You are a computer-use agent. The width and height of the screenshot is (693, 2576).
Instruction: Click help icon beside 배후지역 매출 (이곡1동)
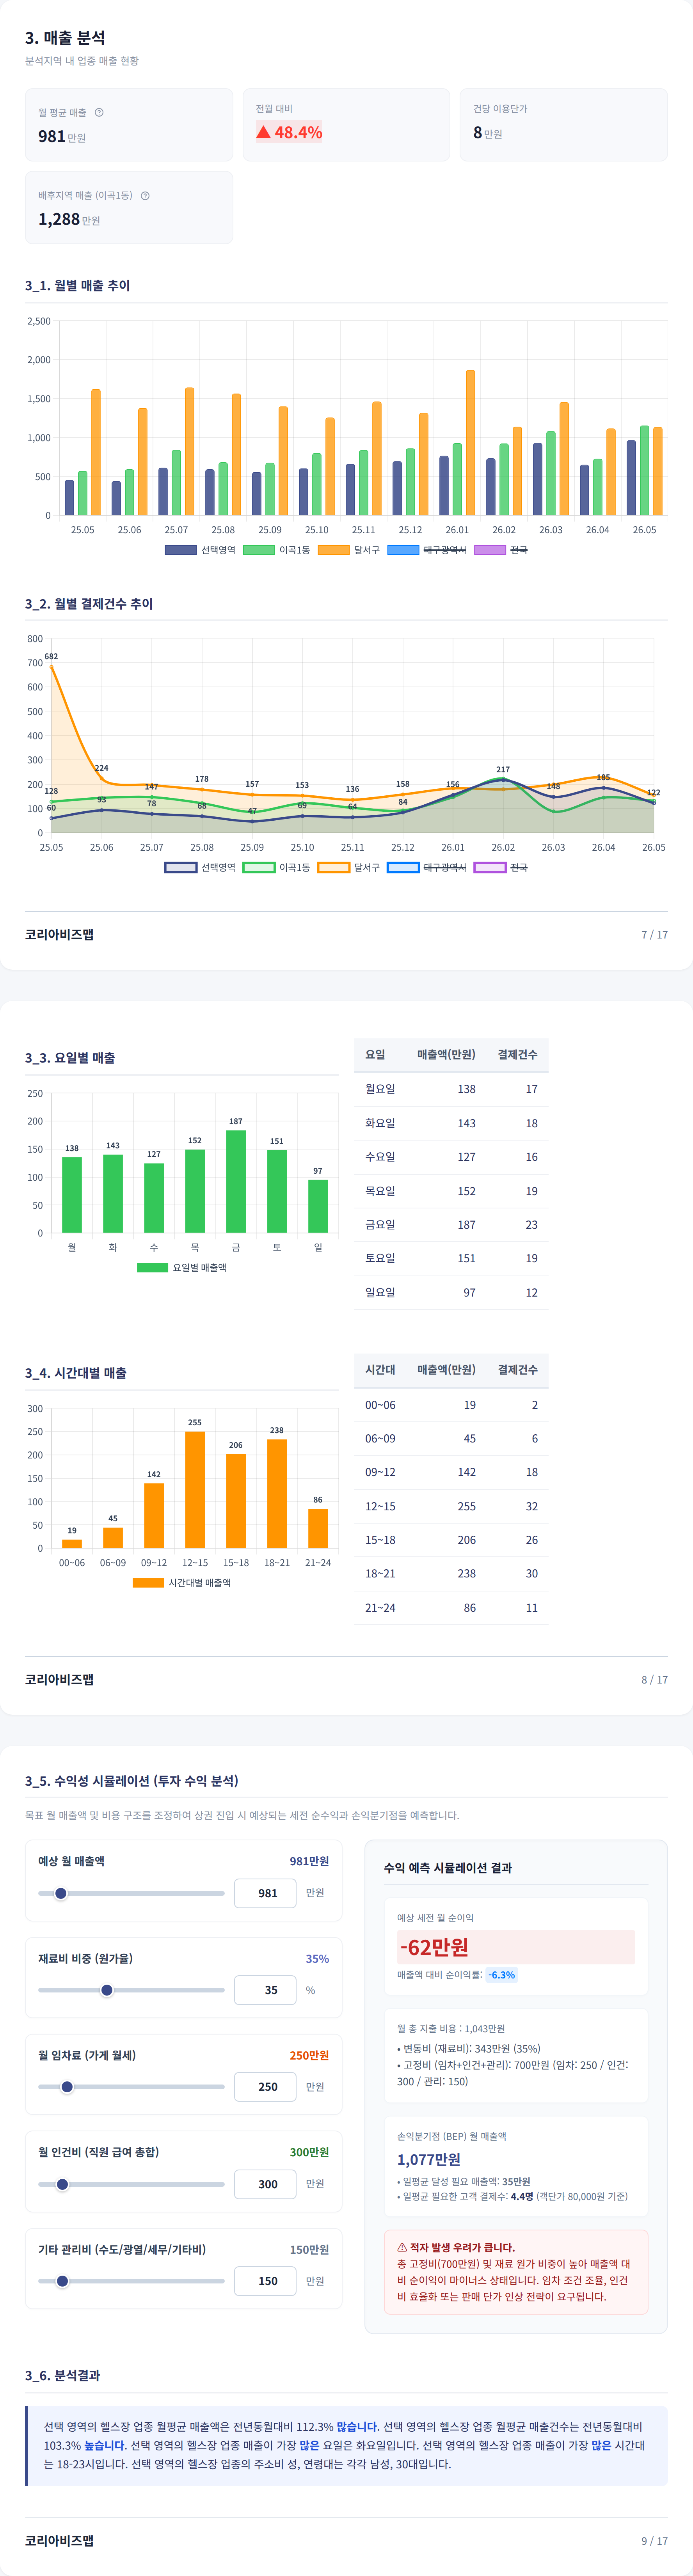coord(145,195)
